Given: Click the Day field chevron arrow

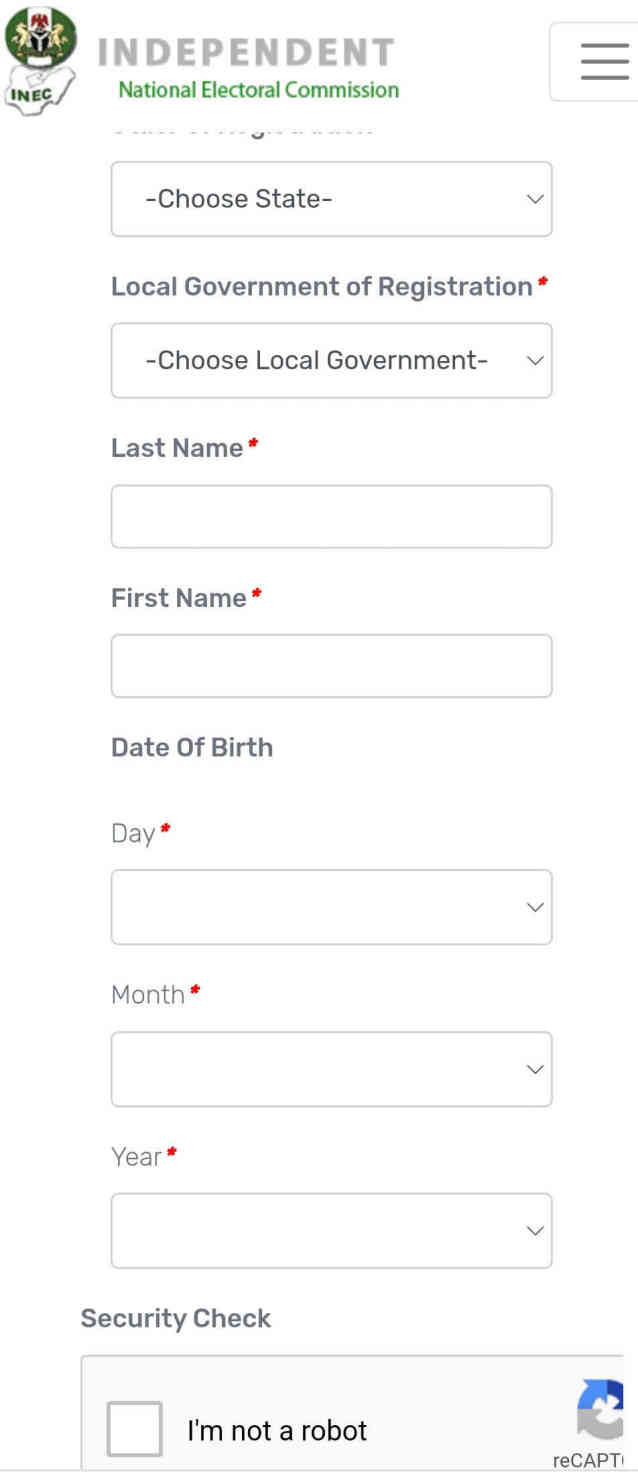Looking at the screenshot, I should click(x=535, y=907).
